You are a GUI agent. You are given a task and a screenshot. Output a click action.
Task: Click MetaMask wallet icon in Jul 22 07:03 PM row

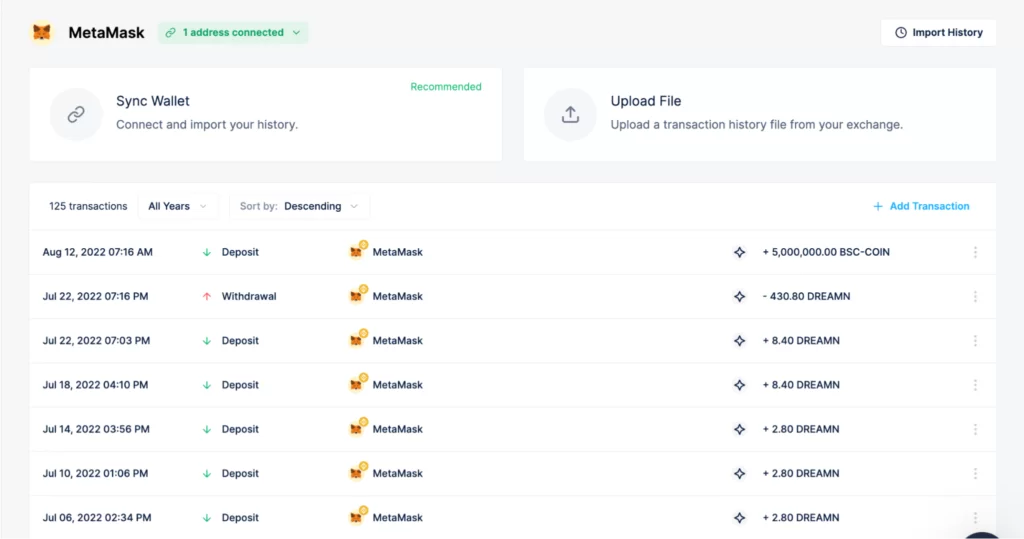point(358,339)
